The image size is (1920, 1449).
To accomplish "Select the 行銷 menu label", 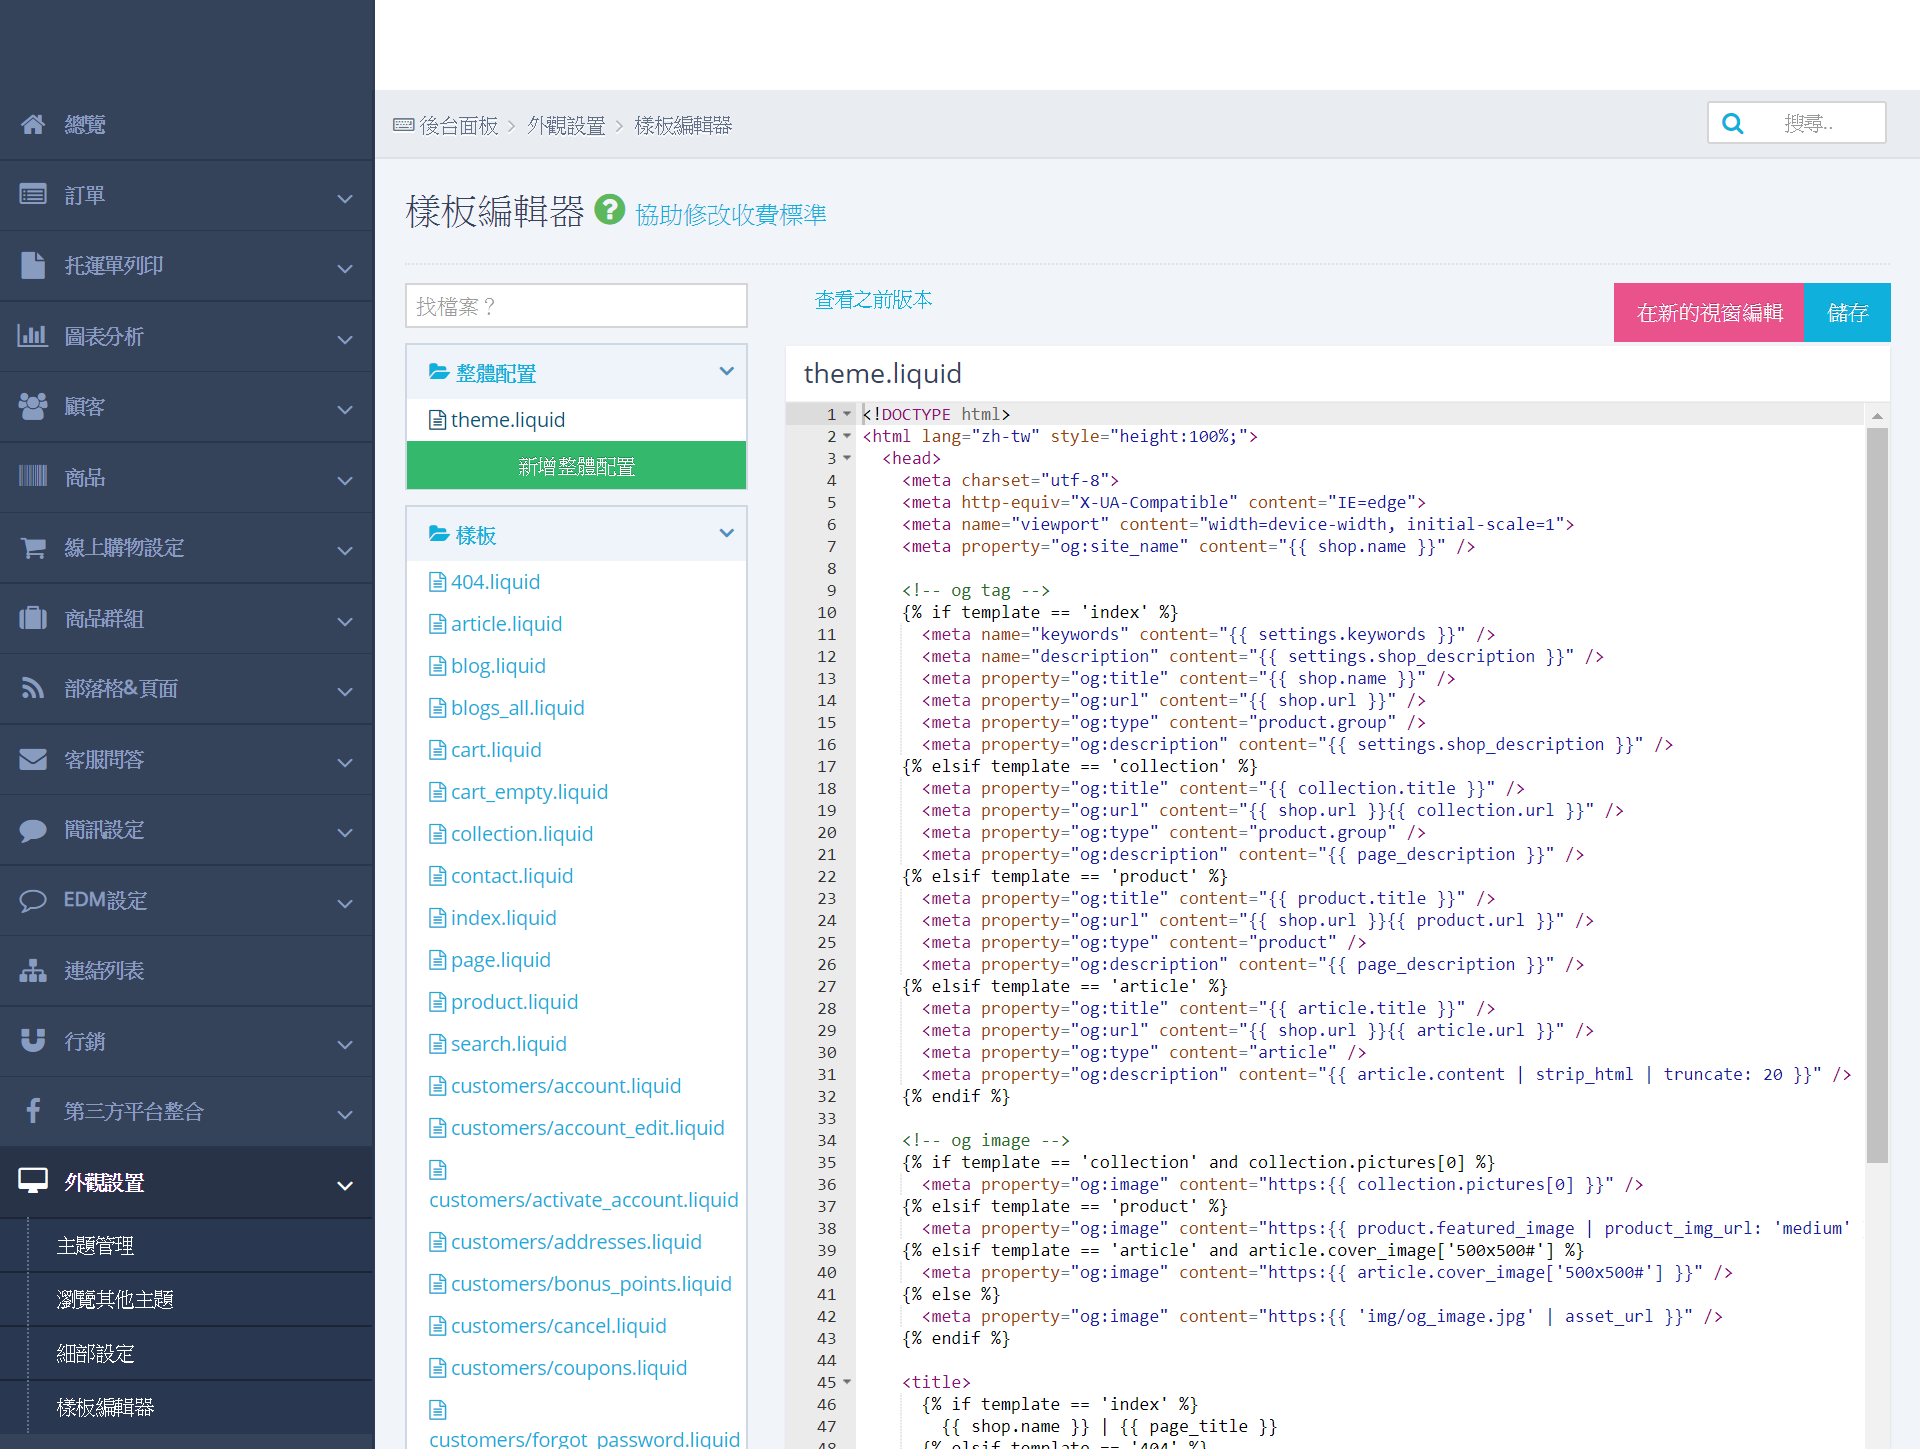I will pos(84,1041).
